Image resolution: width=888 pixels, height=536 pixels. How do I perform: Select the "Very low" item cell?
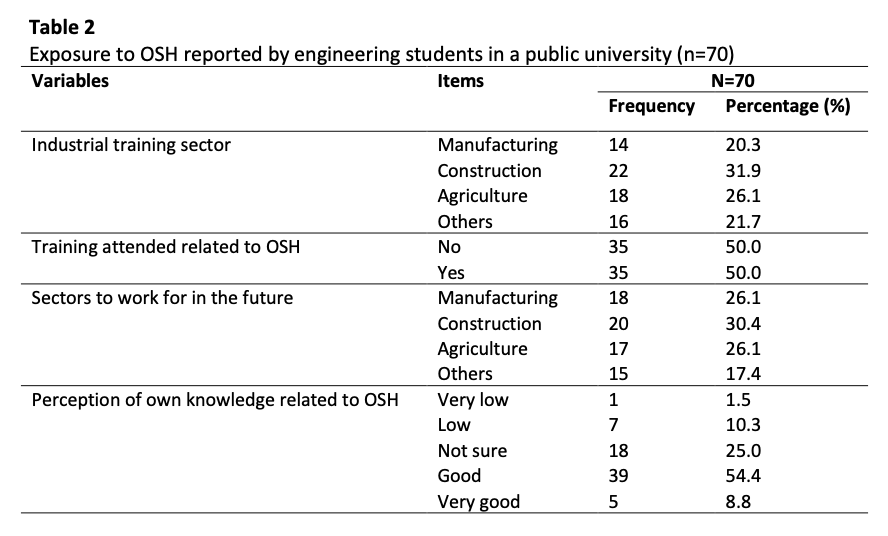(x=473, y=400)
